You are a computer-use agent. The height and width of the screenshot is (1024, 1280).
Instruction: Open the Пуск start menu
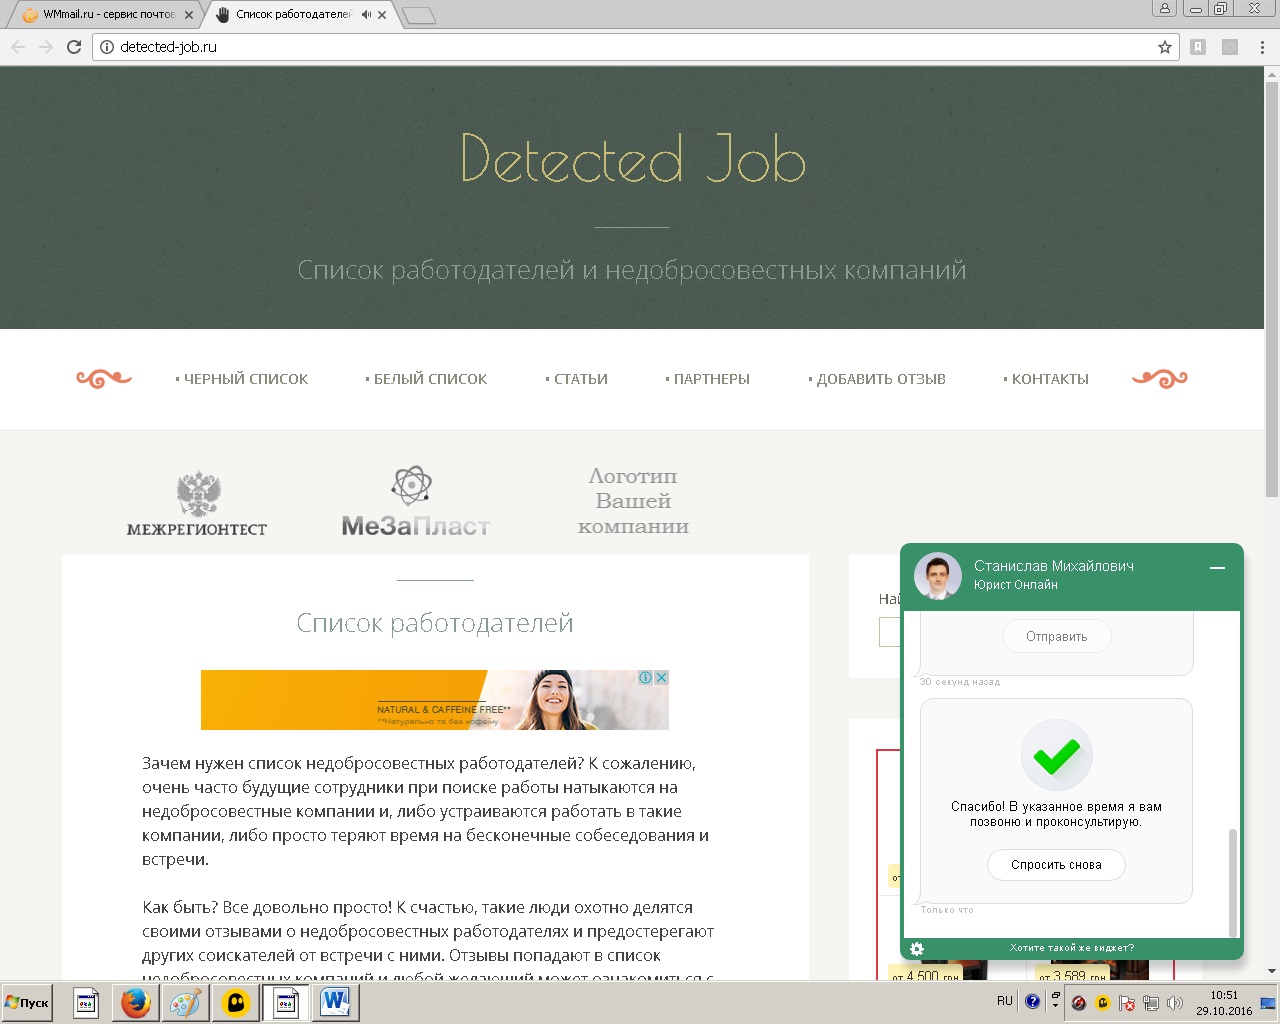[x=27, y=1002]
